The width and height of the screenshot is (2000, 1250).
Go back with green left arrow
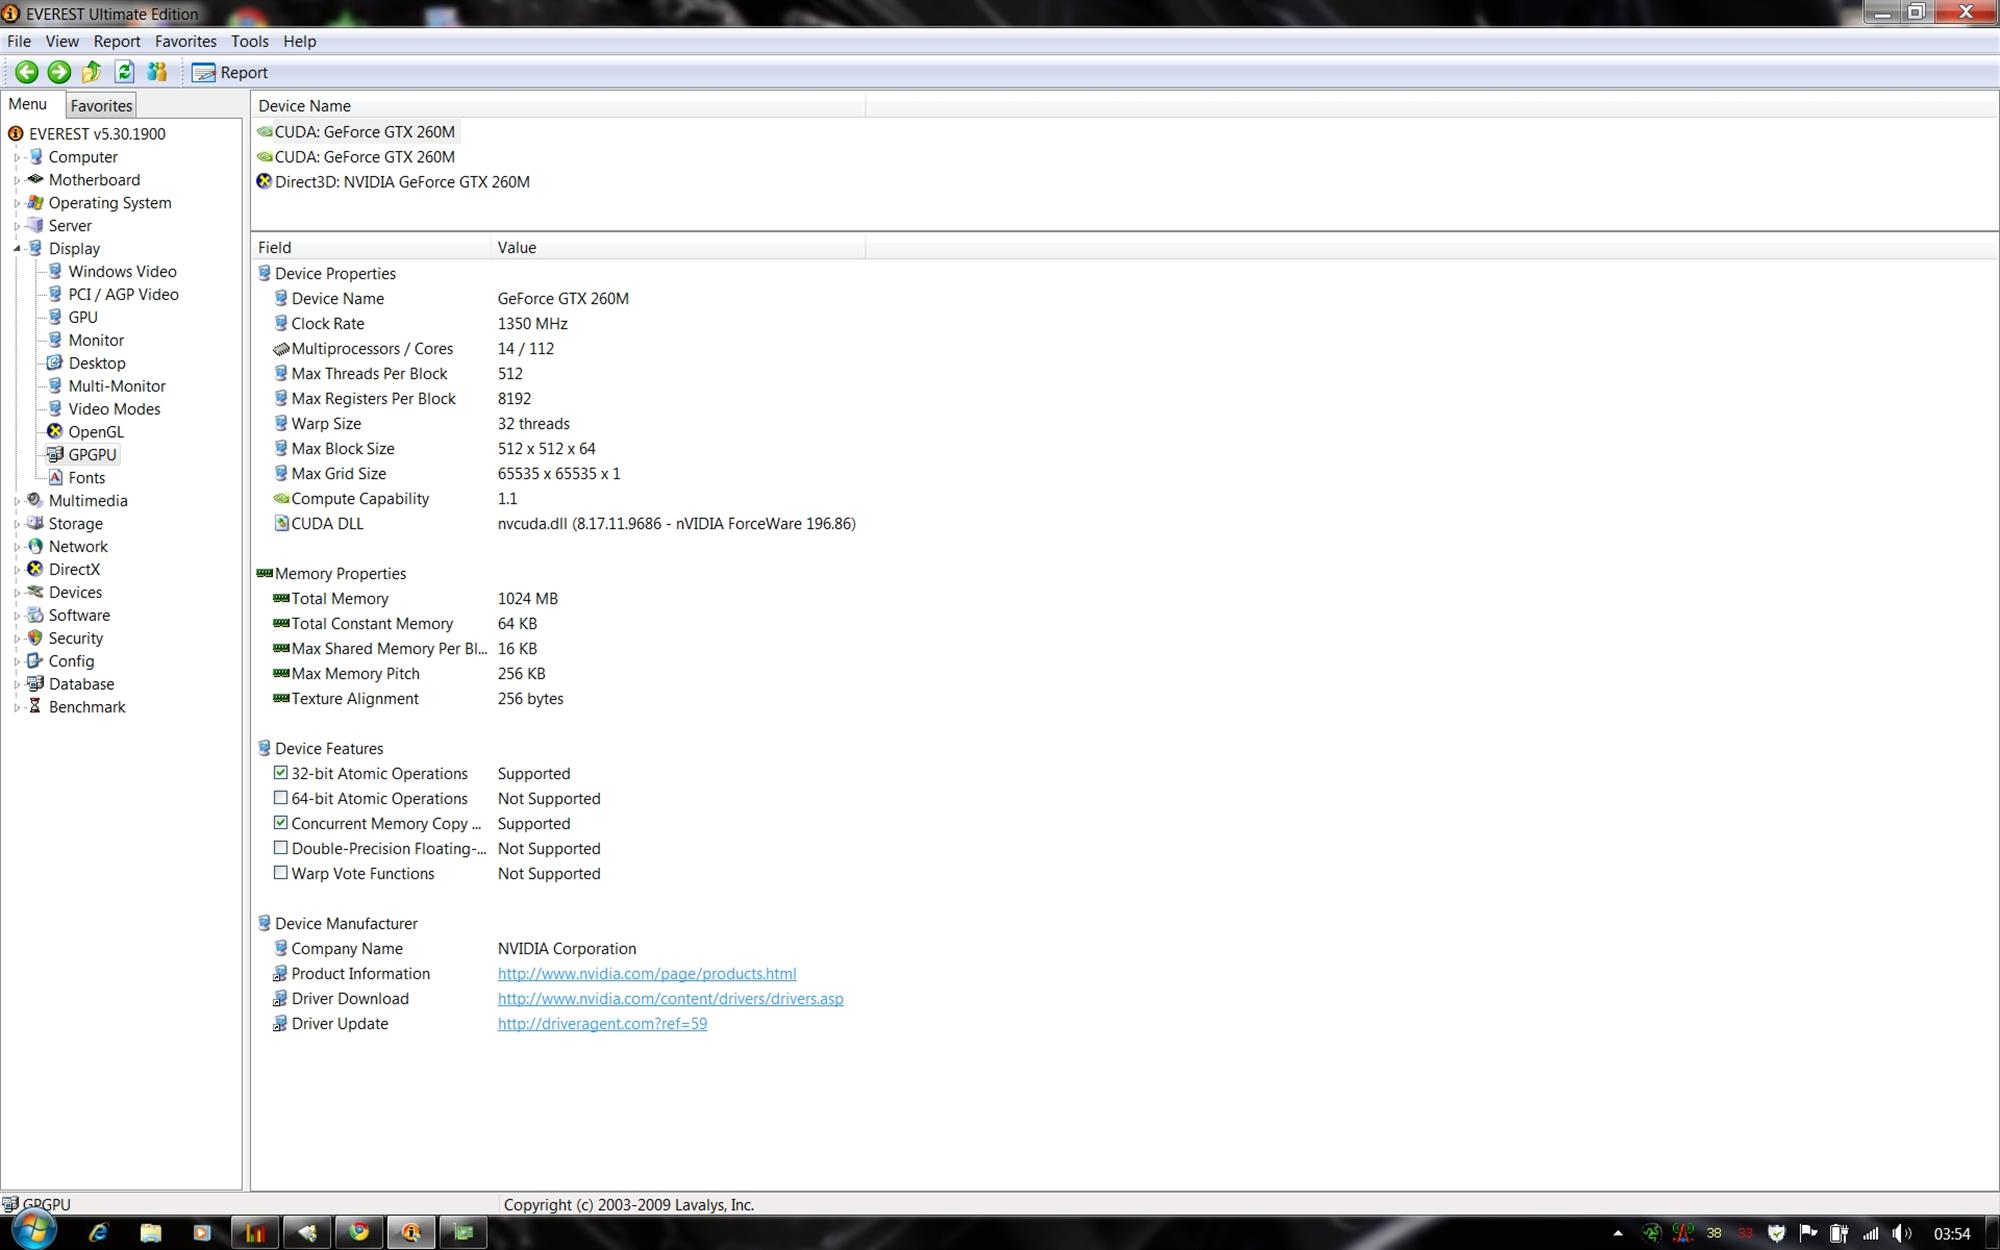tap(27, 72)
